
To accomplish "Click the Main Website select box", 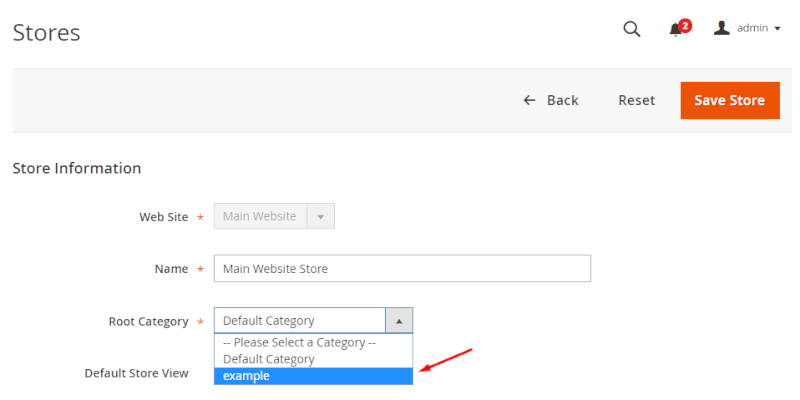I will (x=260, y=216).
